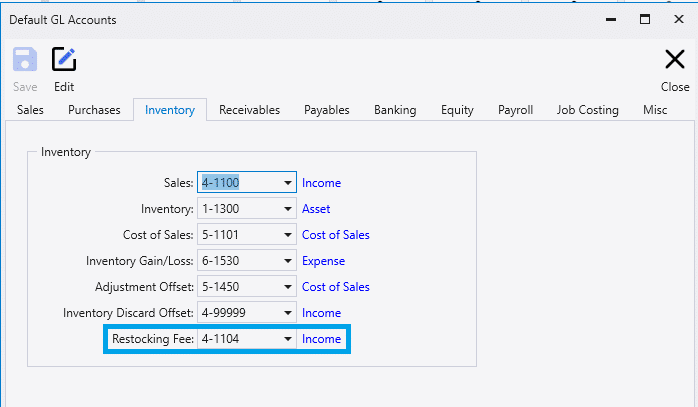Switch to the Sales tab

(30, 110)
